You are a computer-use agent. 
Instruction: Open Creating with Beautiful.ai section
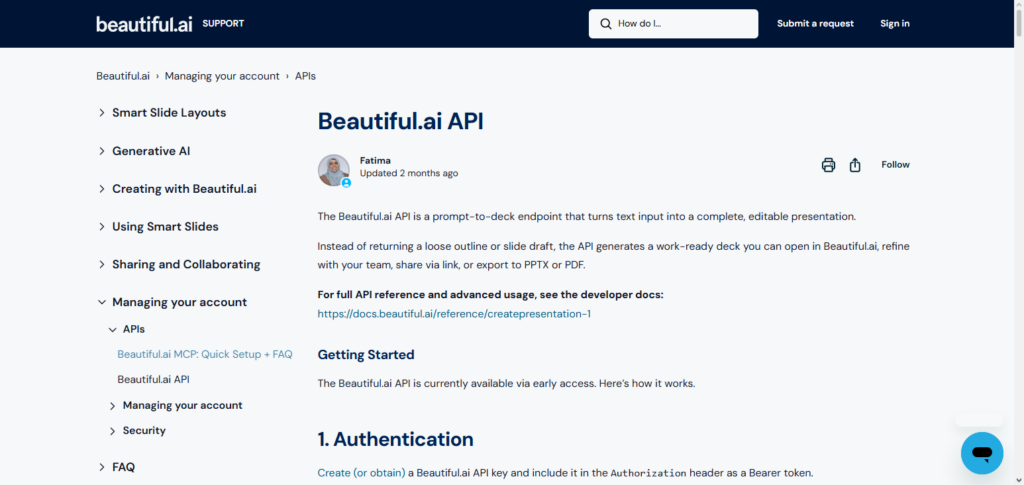tap(184, 189)
